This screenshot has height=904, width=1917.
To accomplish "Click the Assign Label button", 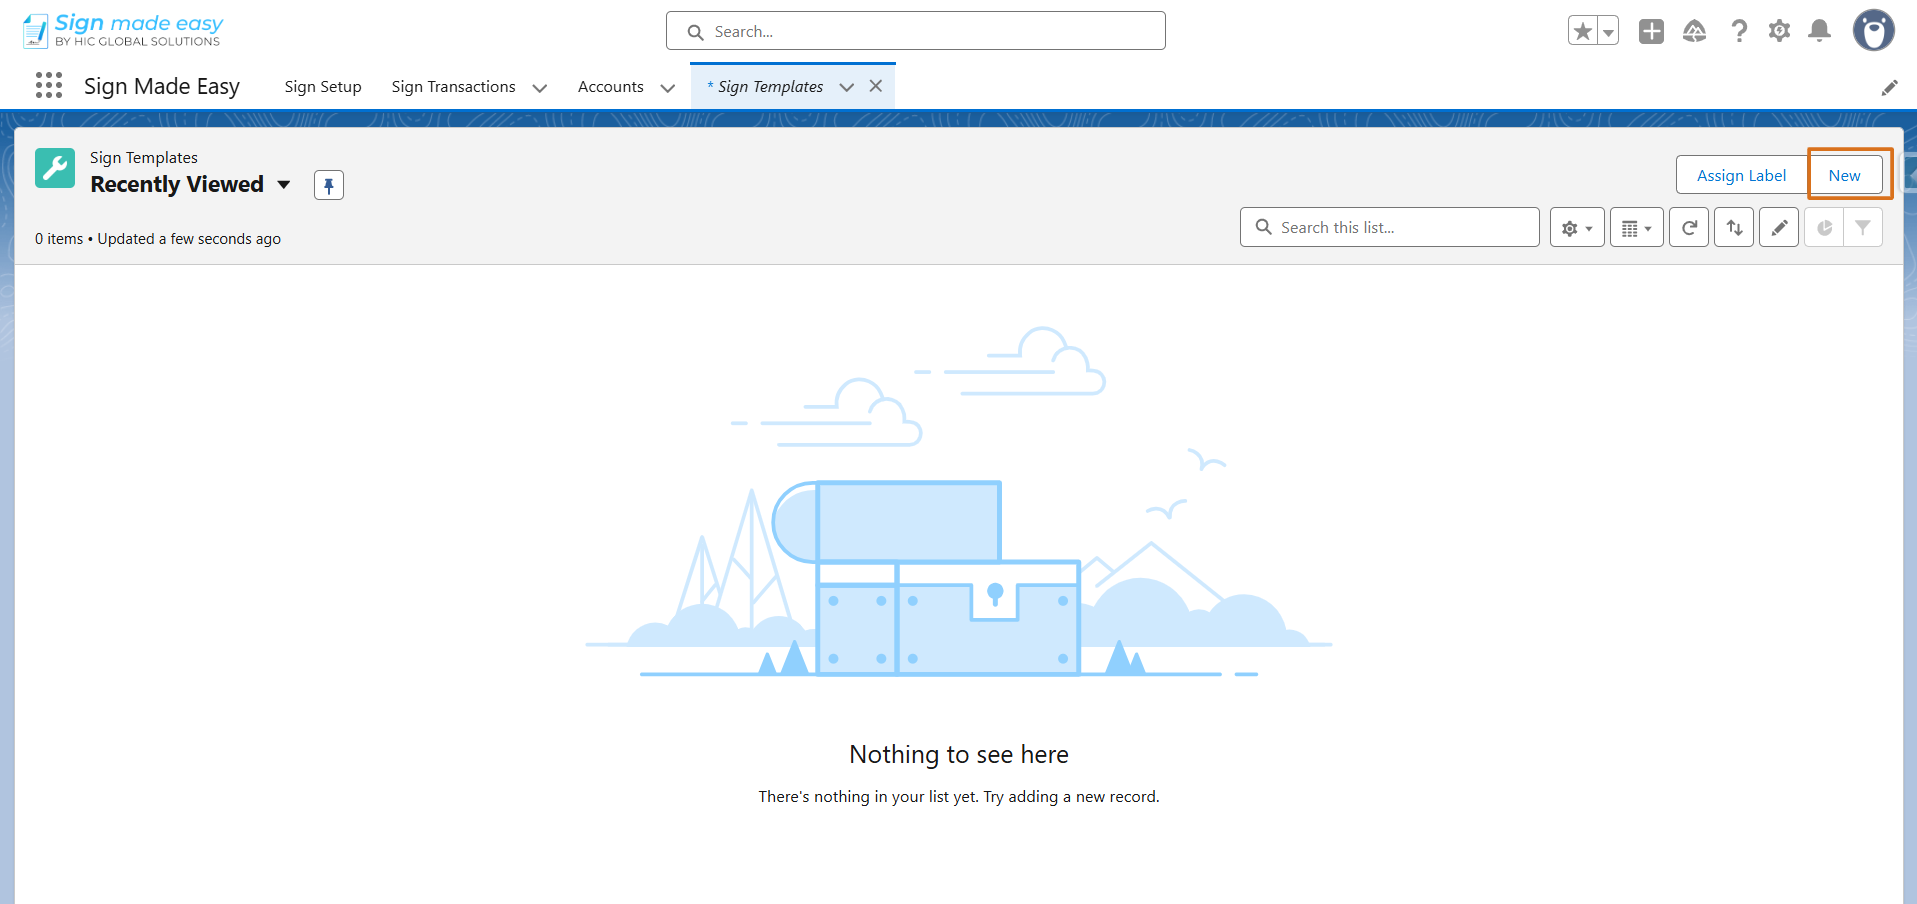I will click(x=1741, y=175).
